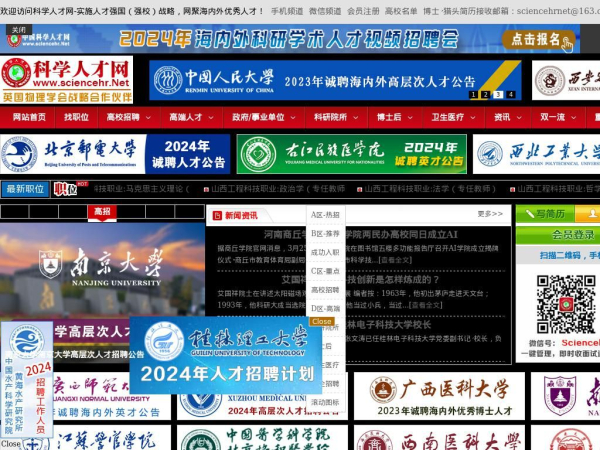Image resolution: width=600 pixels, height=450 pixels.
Task: Open the 2024年海内外科研学术人才视频招聘会 banner
Action: coord(290,39)
